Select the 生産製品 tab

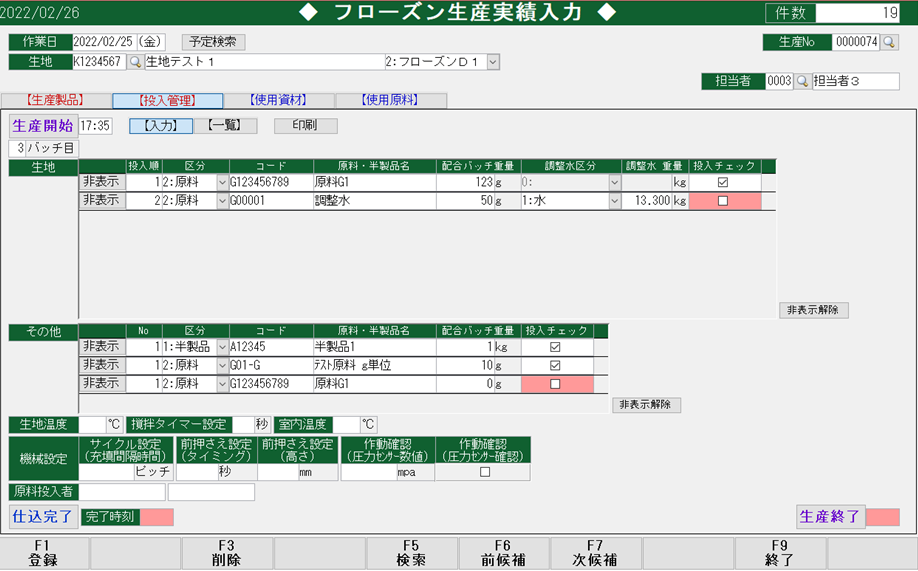tap(56, 101)
